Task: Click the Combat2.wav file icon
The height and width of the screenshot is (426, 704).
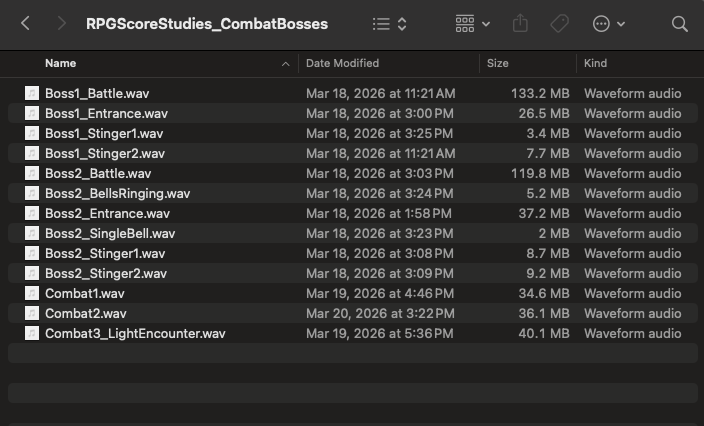Action: coord(32,313)
